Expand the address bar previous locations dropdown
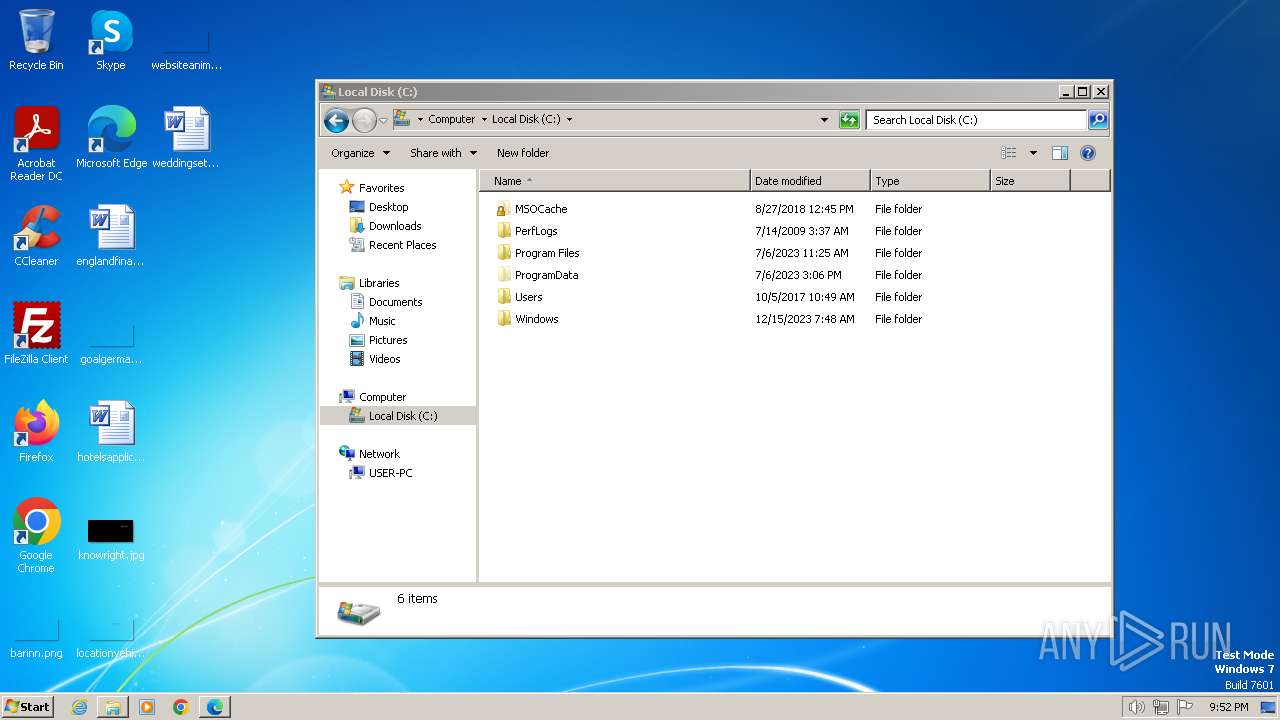 point(824,120)
